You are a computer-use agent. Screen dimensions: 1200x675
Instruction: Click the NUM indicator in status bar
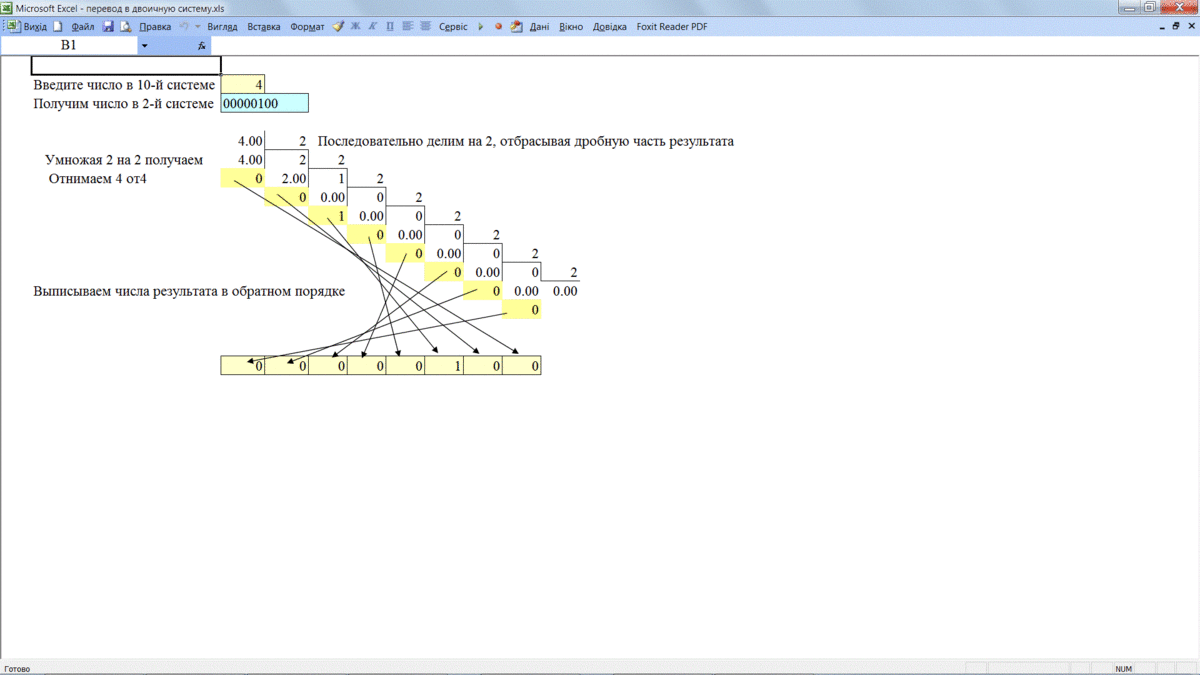1124,668
